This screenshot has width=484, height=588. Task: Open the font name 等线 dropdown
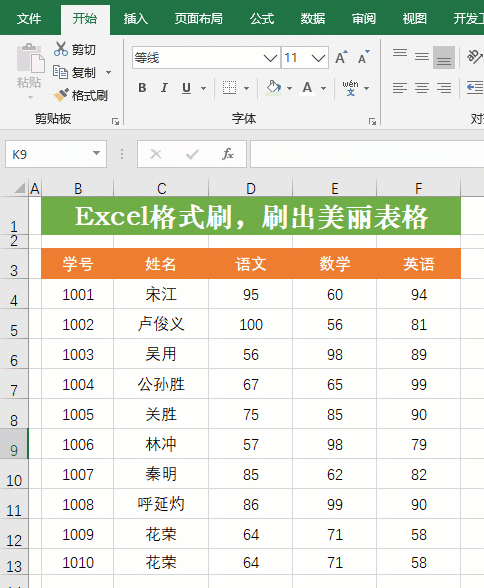(270, 58)
